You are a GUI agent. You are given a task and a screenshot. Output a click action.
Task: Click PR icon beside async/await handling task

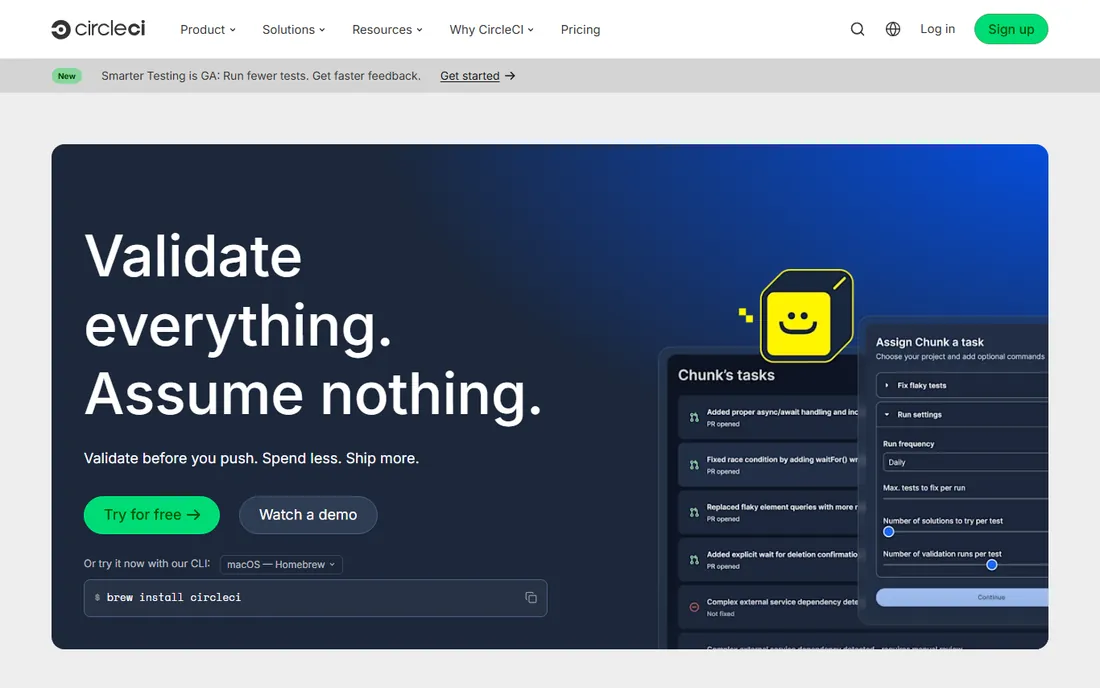pyautogui.click(x=694, y=417)
